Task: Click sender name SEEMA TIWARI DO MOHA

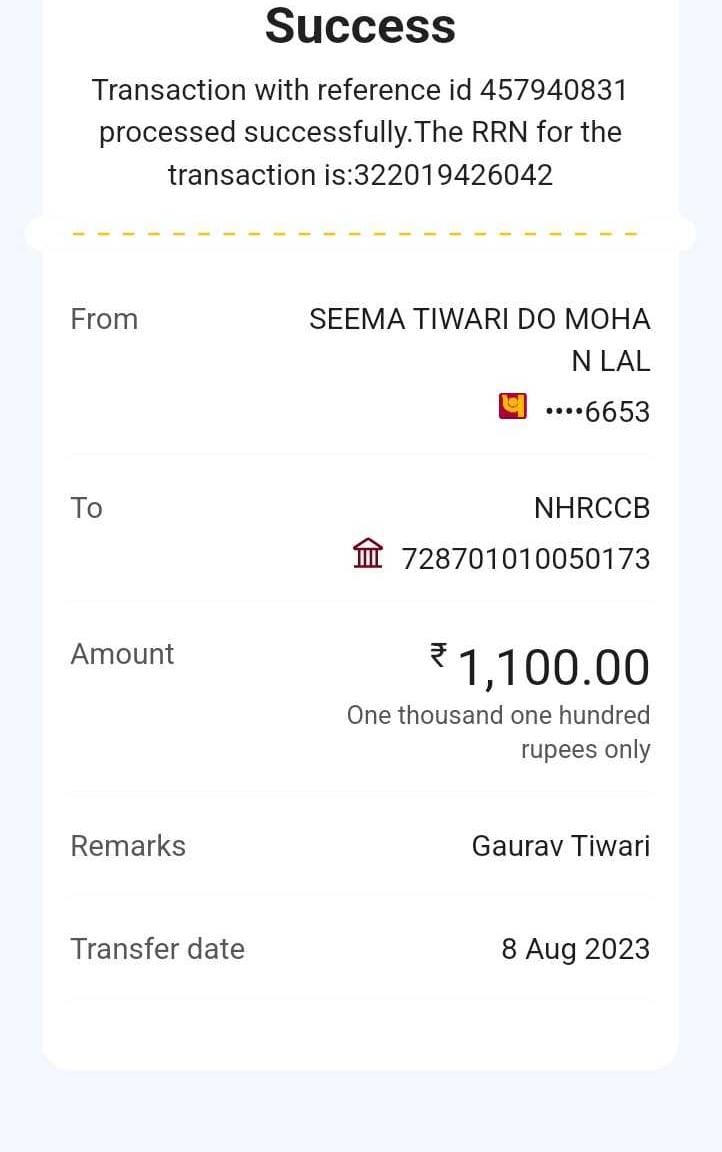Action: tap(479, 319)
